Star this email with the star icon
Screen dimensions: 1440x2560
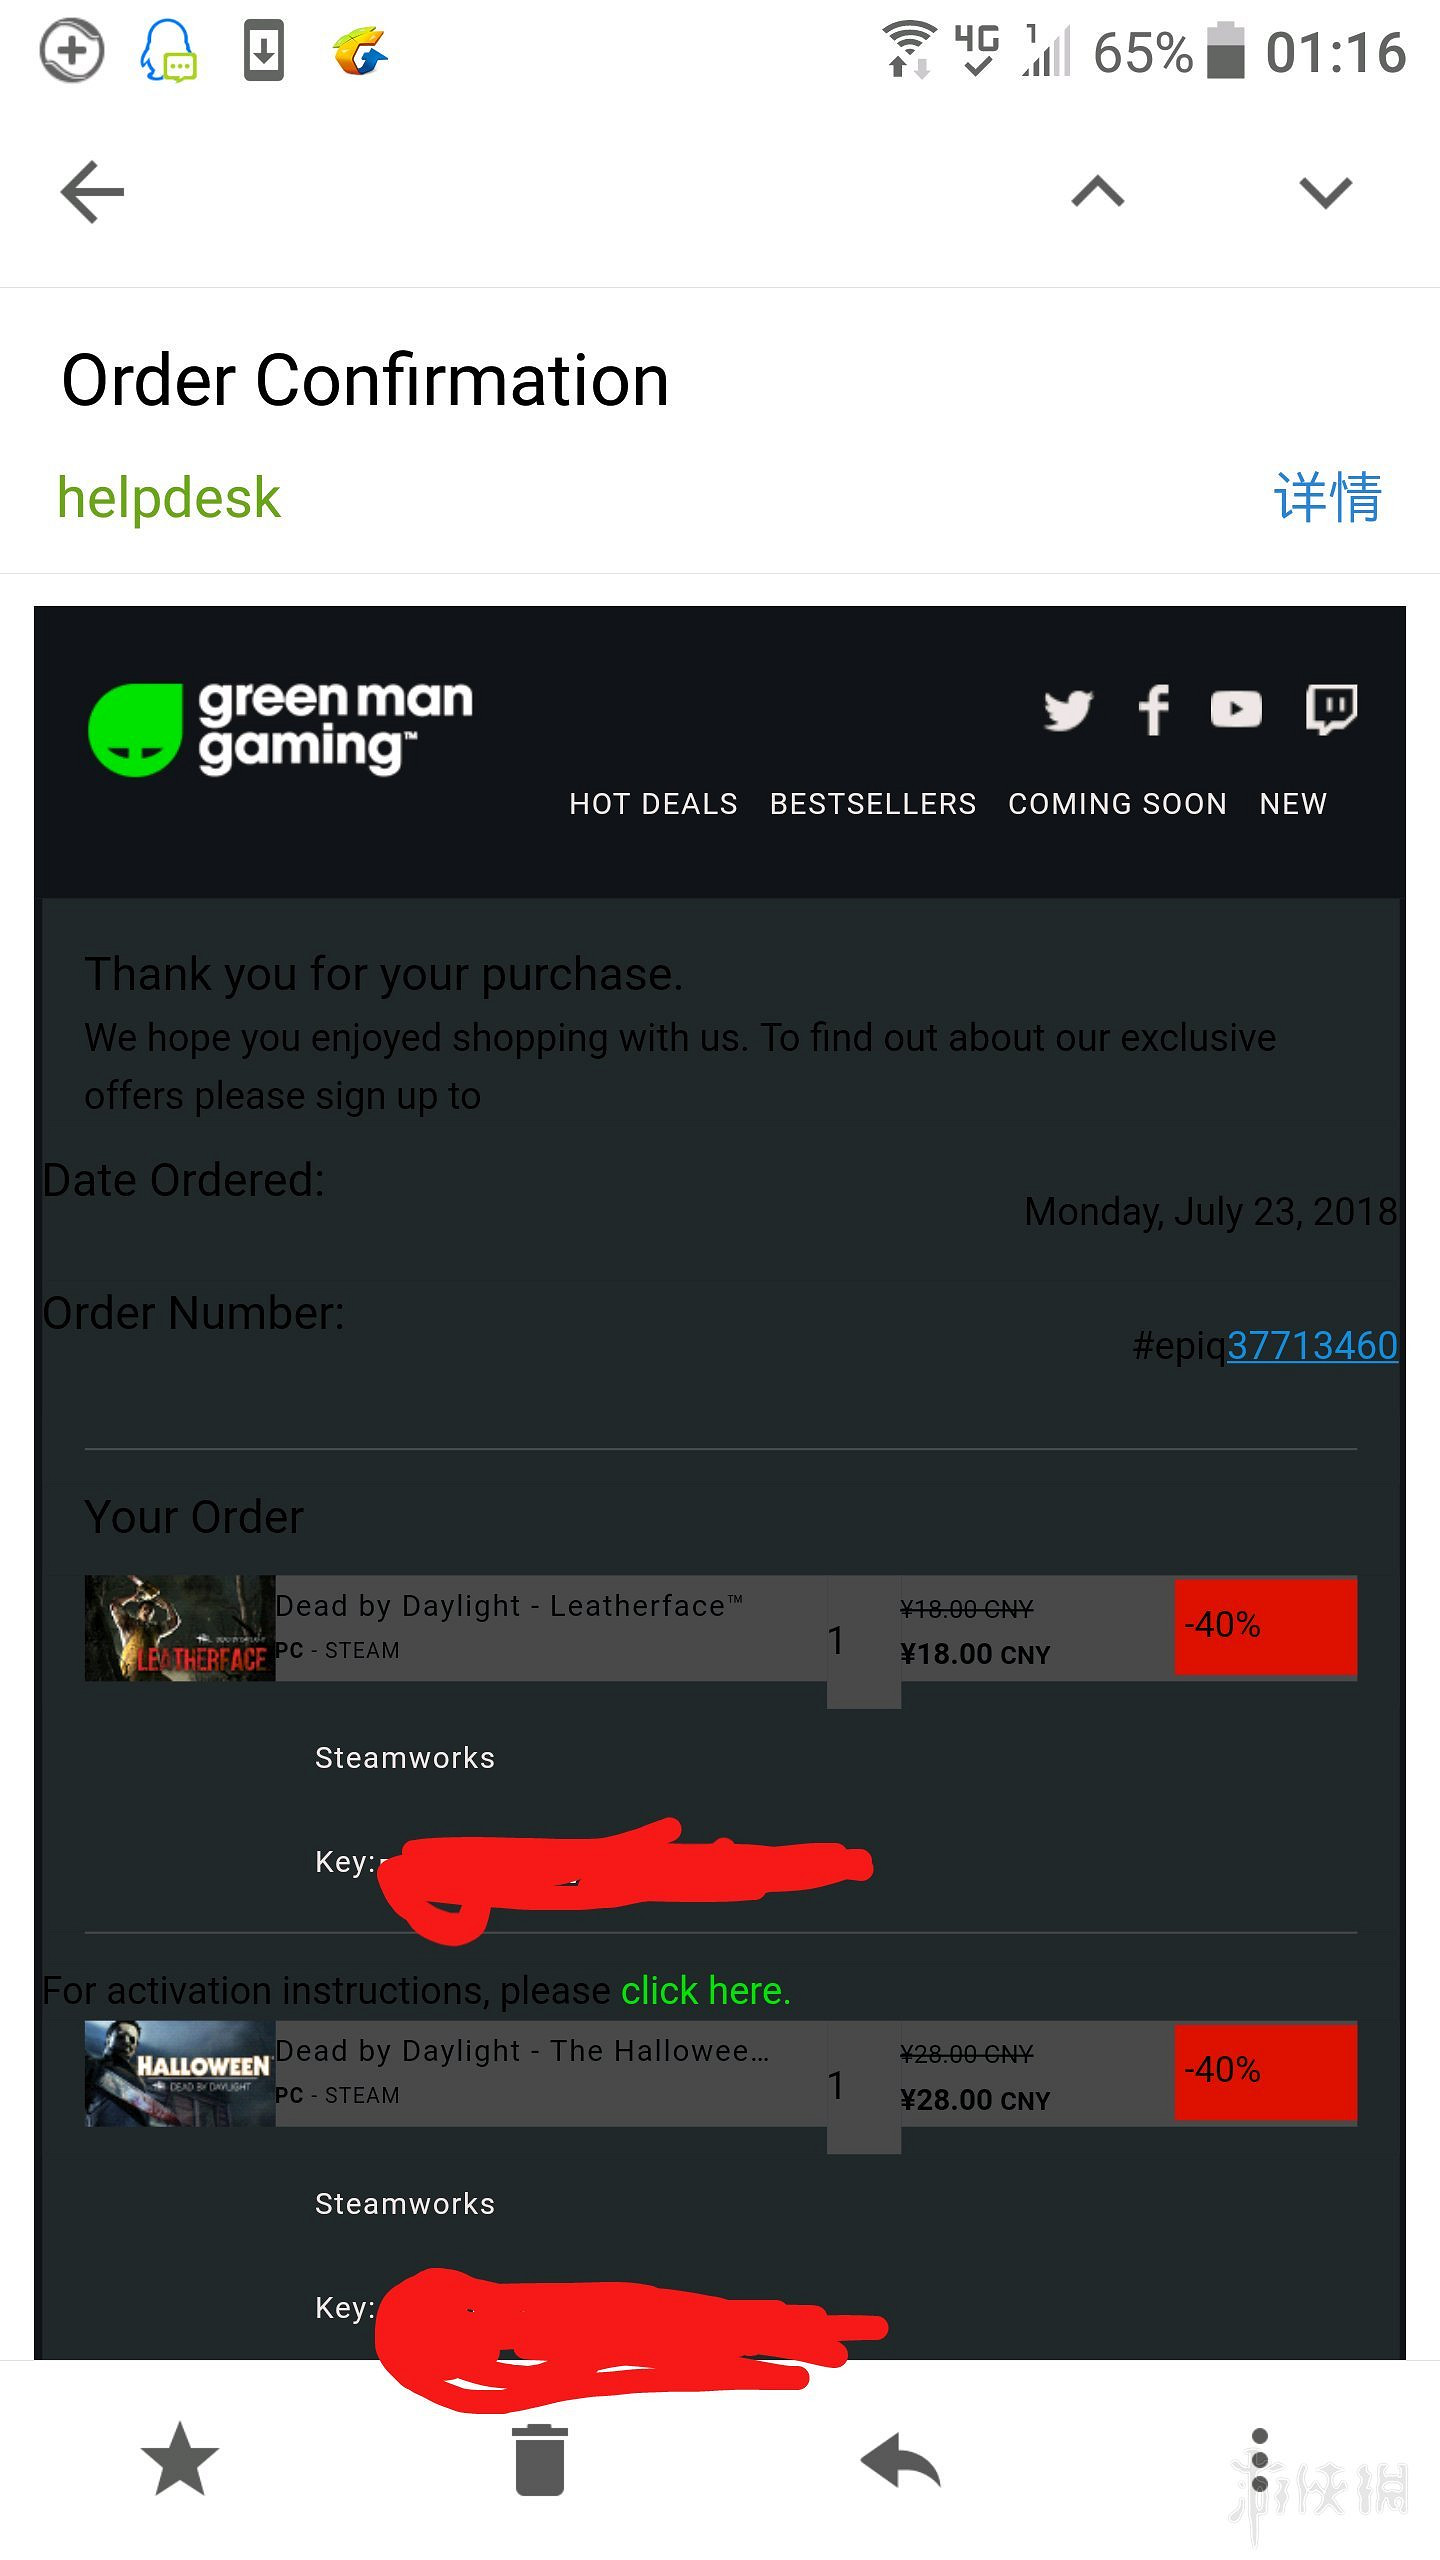point(180,2459)
